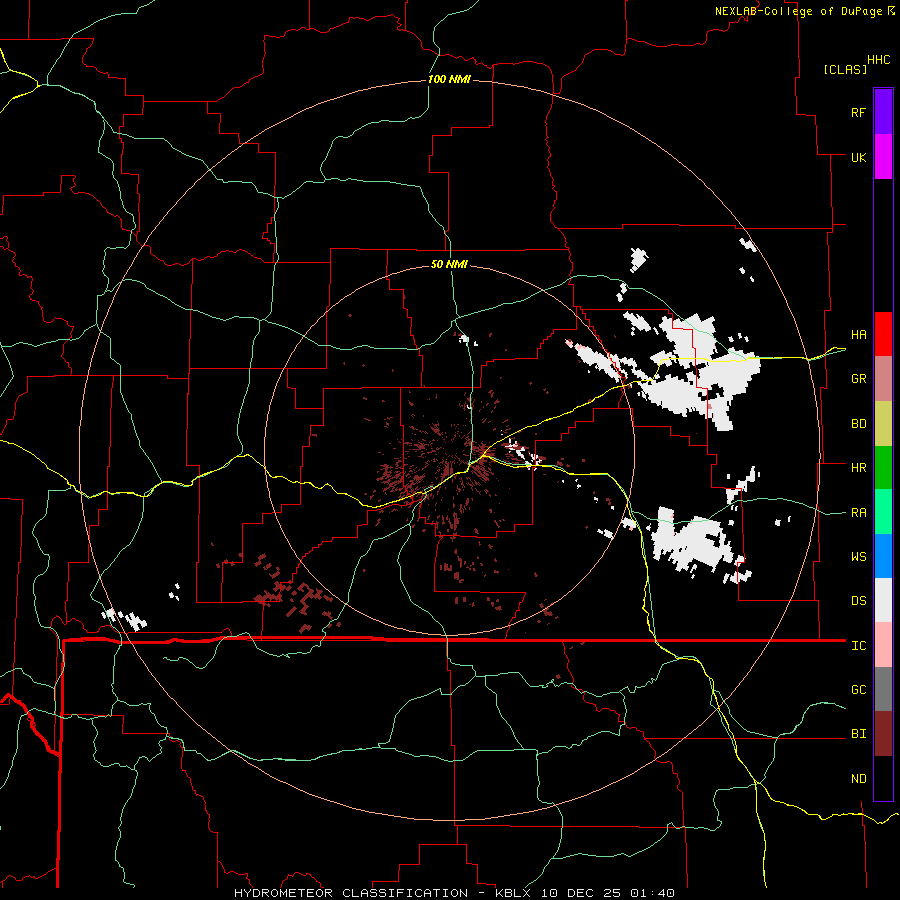Click the IC legend label
Screen dimensions: 900x900
[x=858, y=645]
